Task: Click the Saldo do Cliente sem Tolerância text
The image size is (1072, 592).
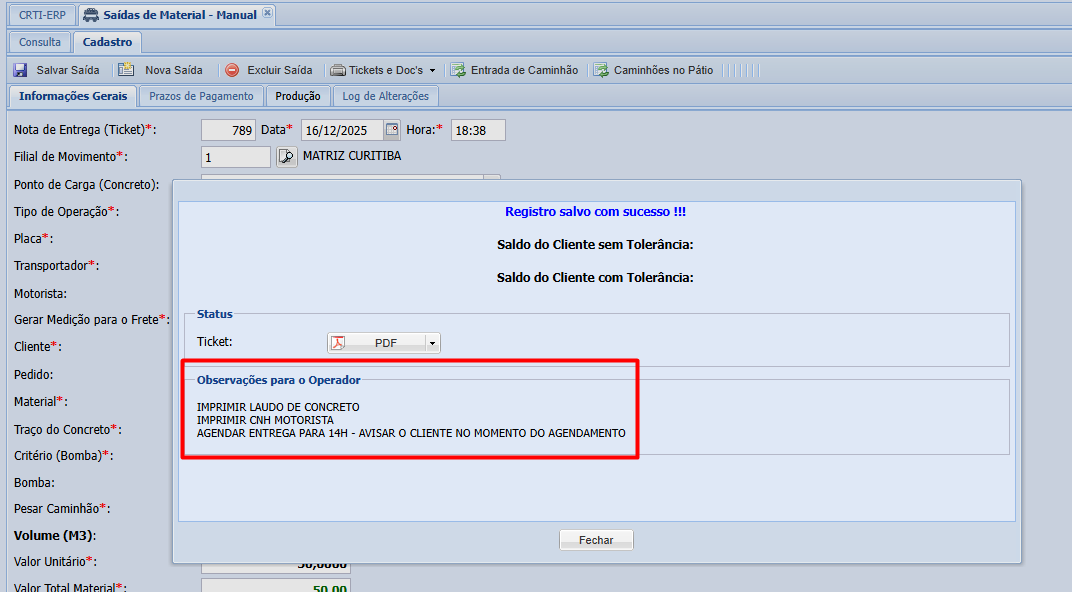Action: tap(595, 245)
